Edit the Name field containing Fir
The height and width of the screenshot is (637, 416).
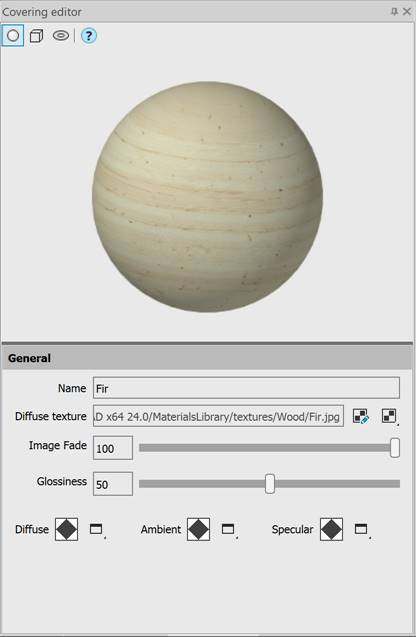246,388
